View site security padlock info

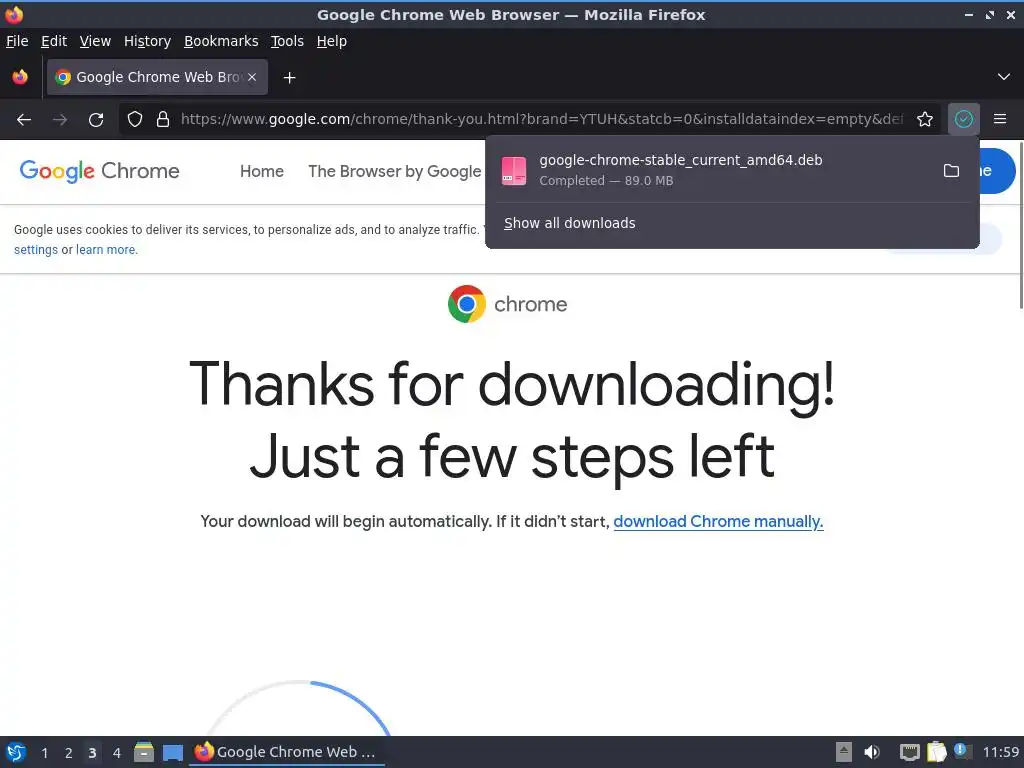(x=163, y=120)
